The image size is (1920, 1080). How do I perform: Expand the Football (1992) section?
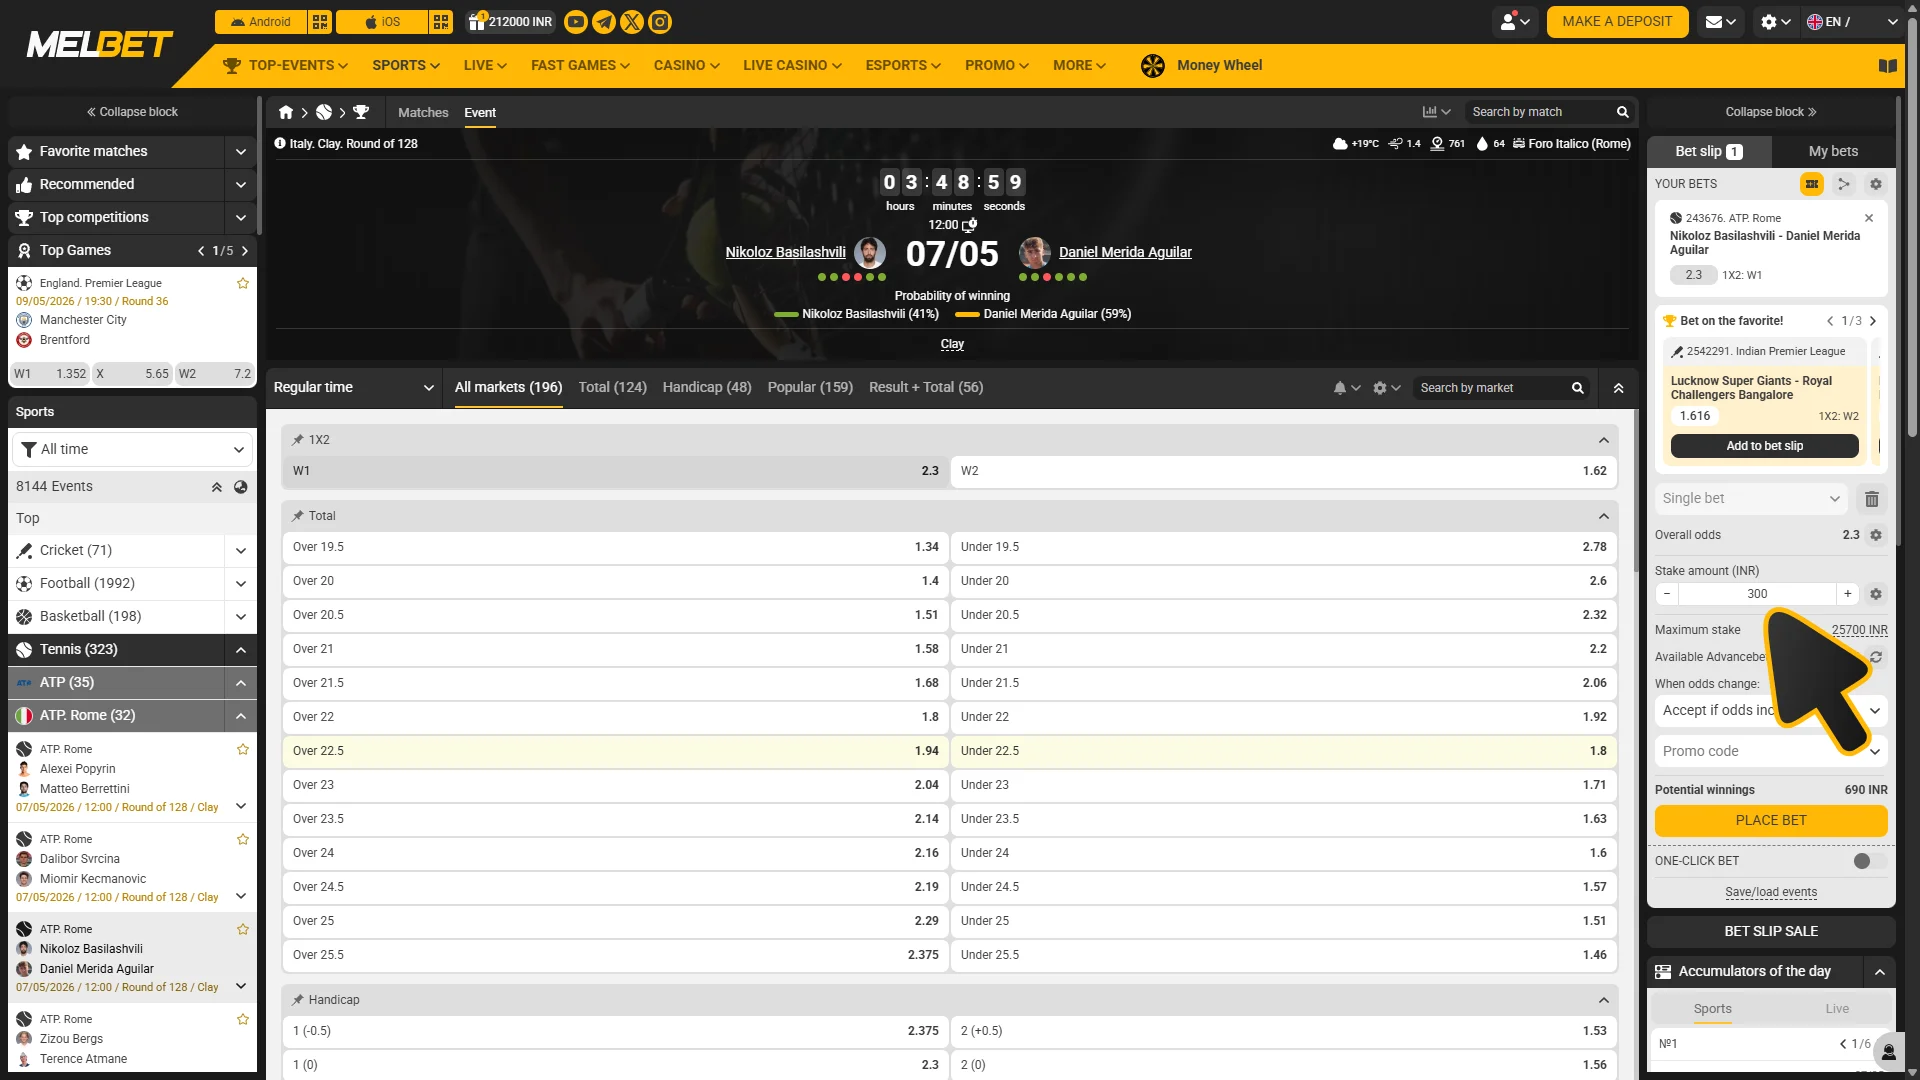point(241,584)
